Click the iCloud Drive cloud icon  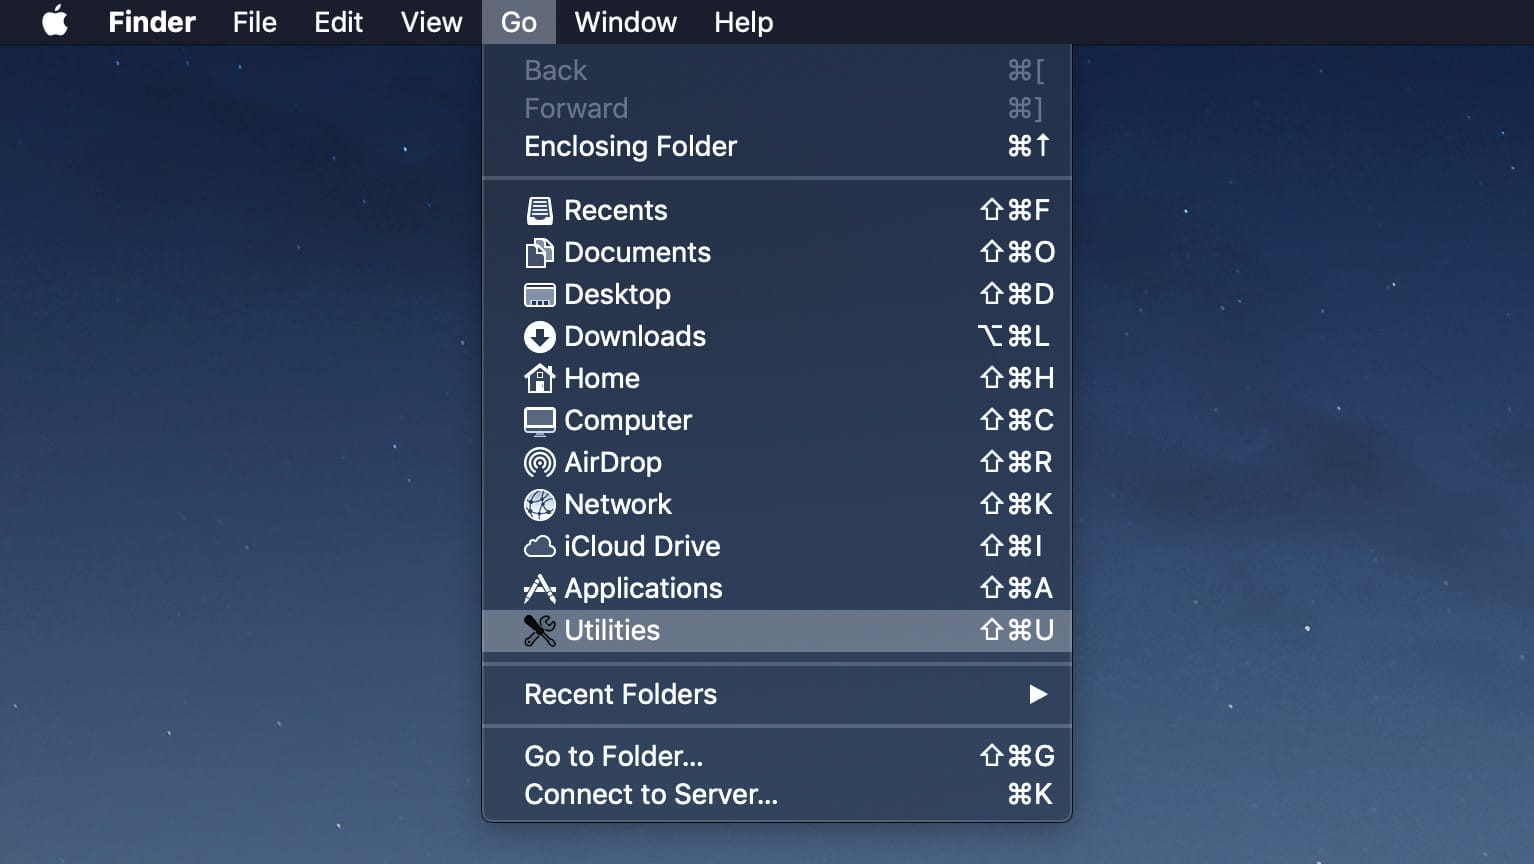coord(540,546)
